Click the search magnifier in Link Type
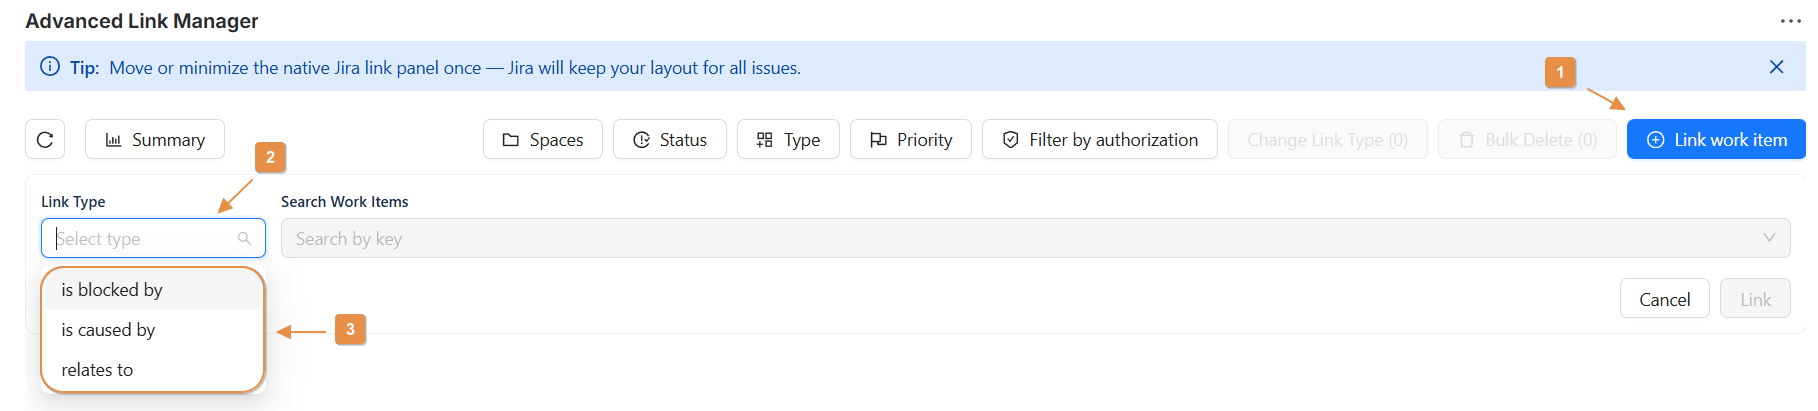This screenshot has width=1818, height=411. pyautogui.click(x=244, y=239)
